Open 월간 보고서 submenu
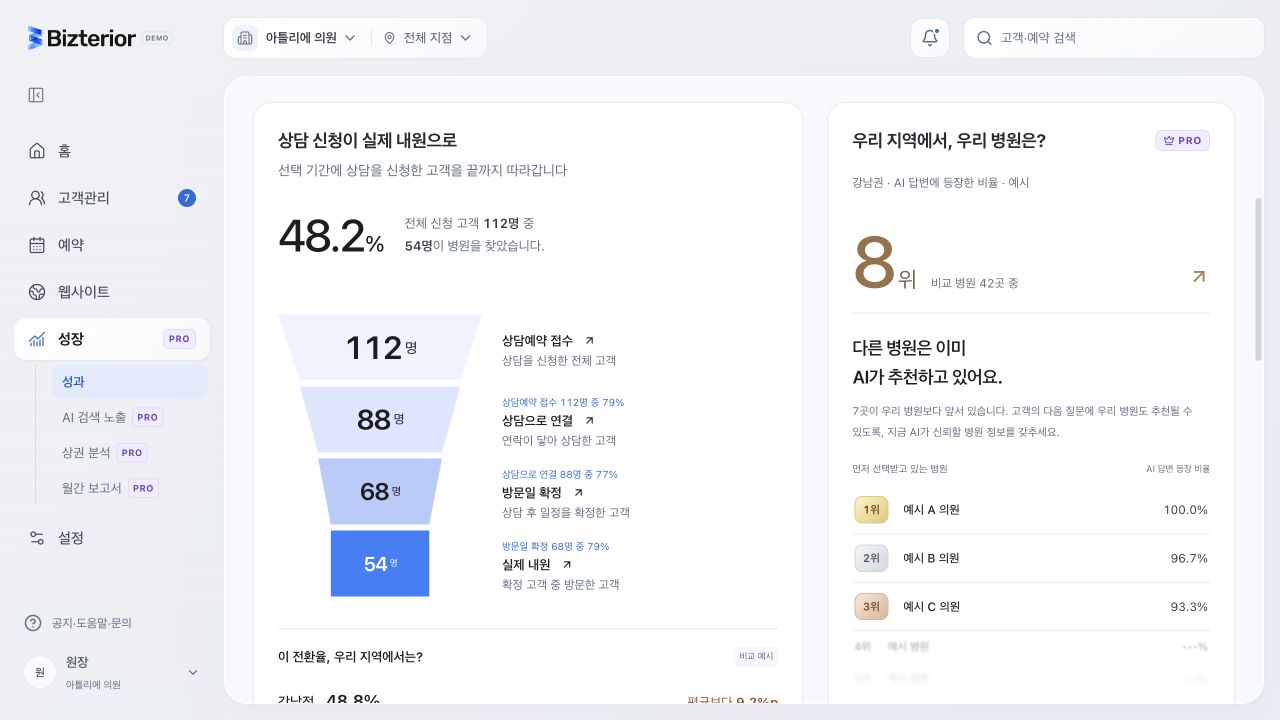The width and height of the screenshot is (1280, 720). [x=130, y=488]
